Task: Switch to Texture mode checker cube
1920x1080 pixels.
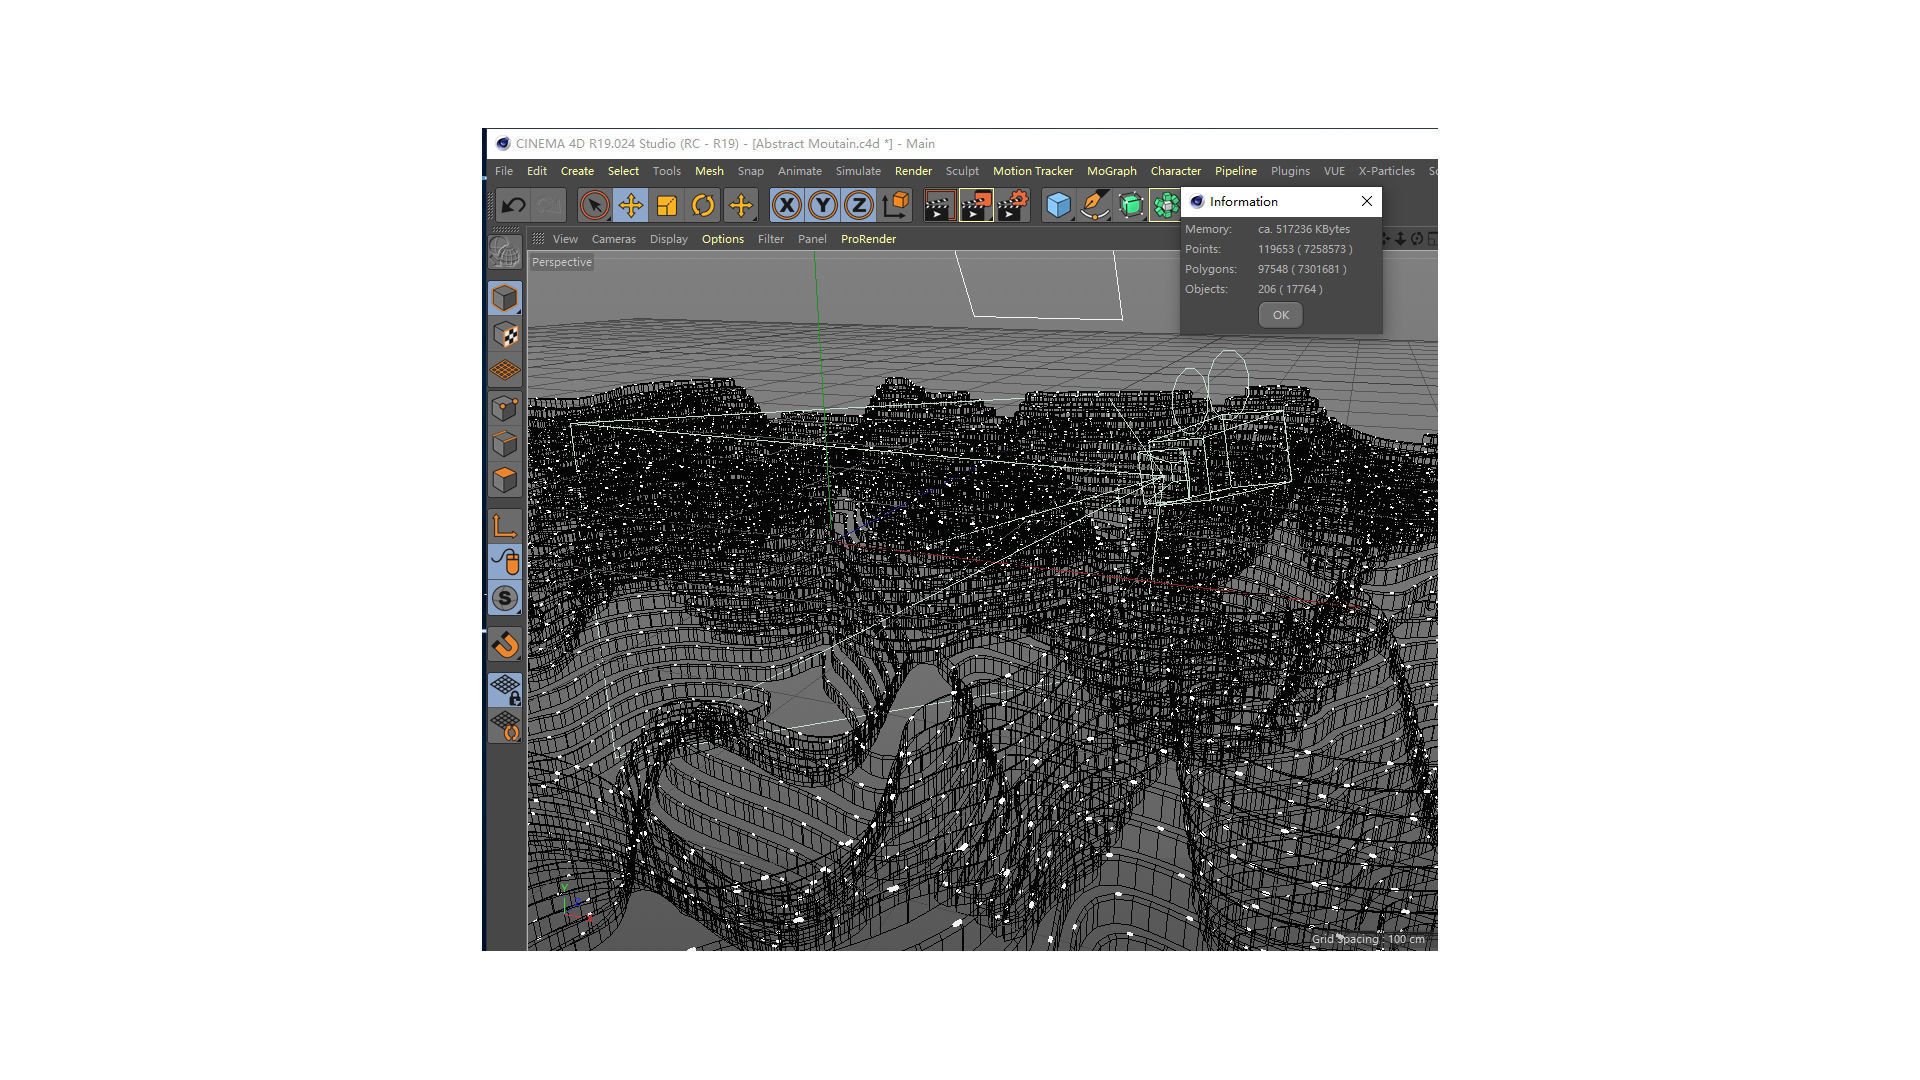Action: click(505, 335)
